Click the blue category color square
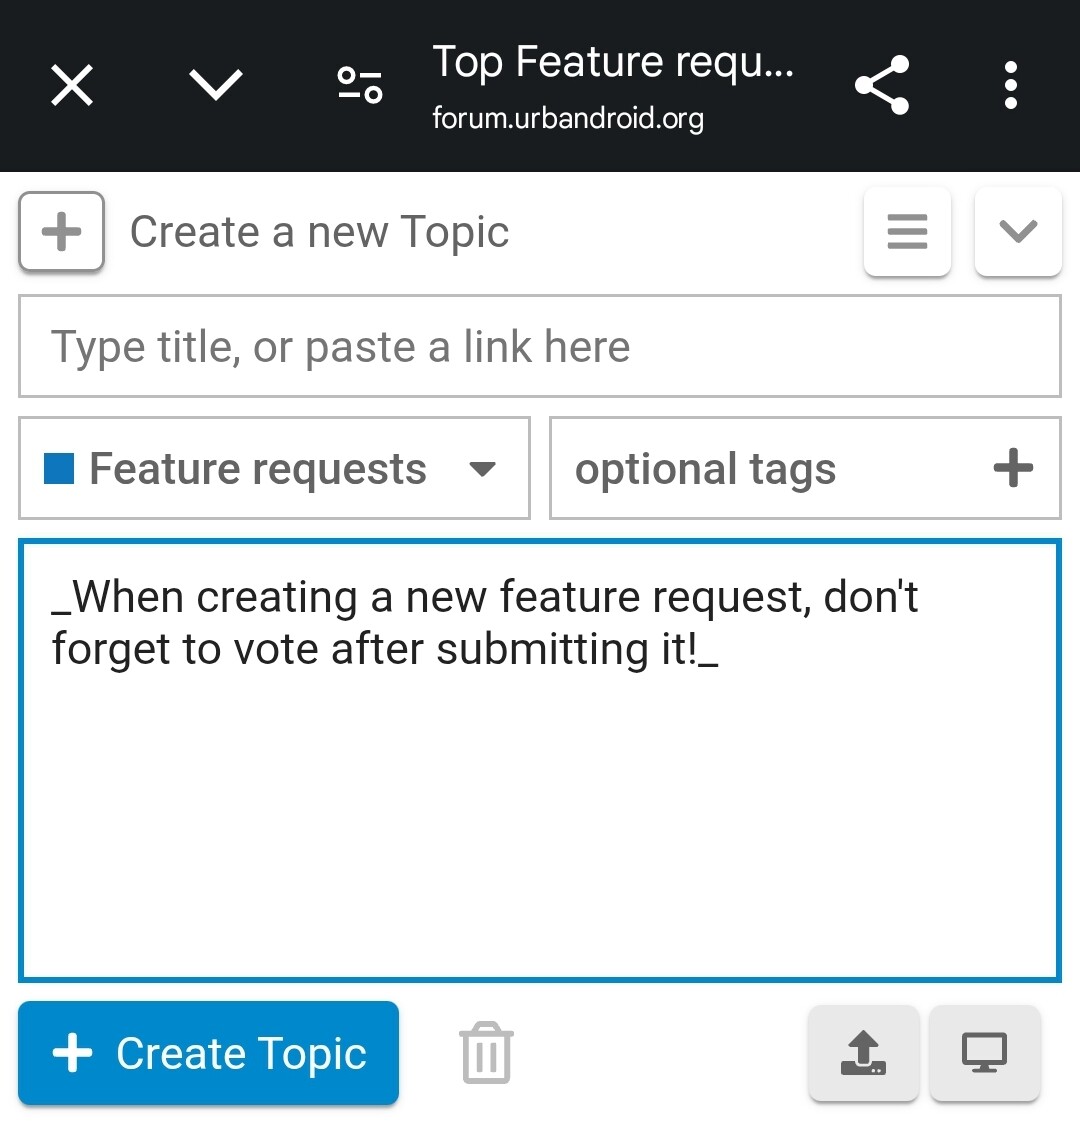1080x1139 pixels. click(59, 469)
